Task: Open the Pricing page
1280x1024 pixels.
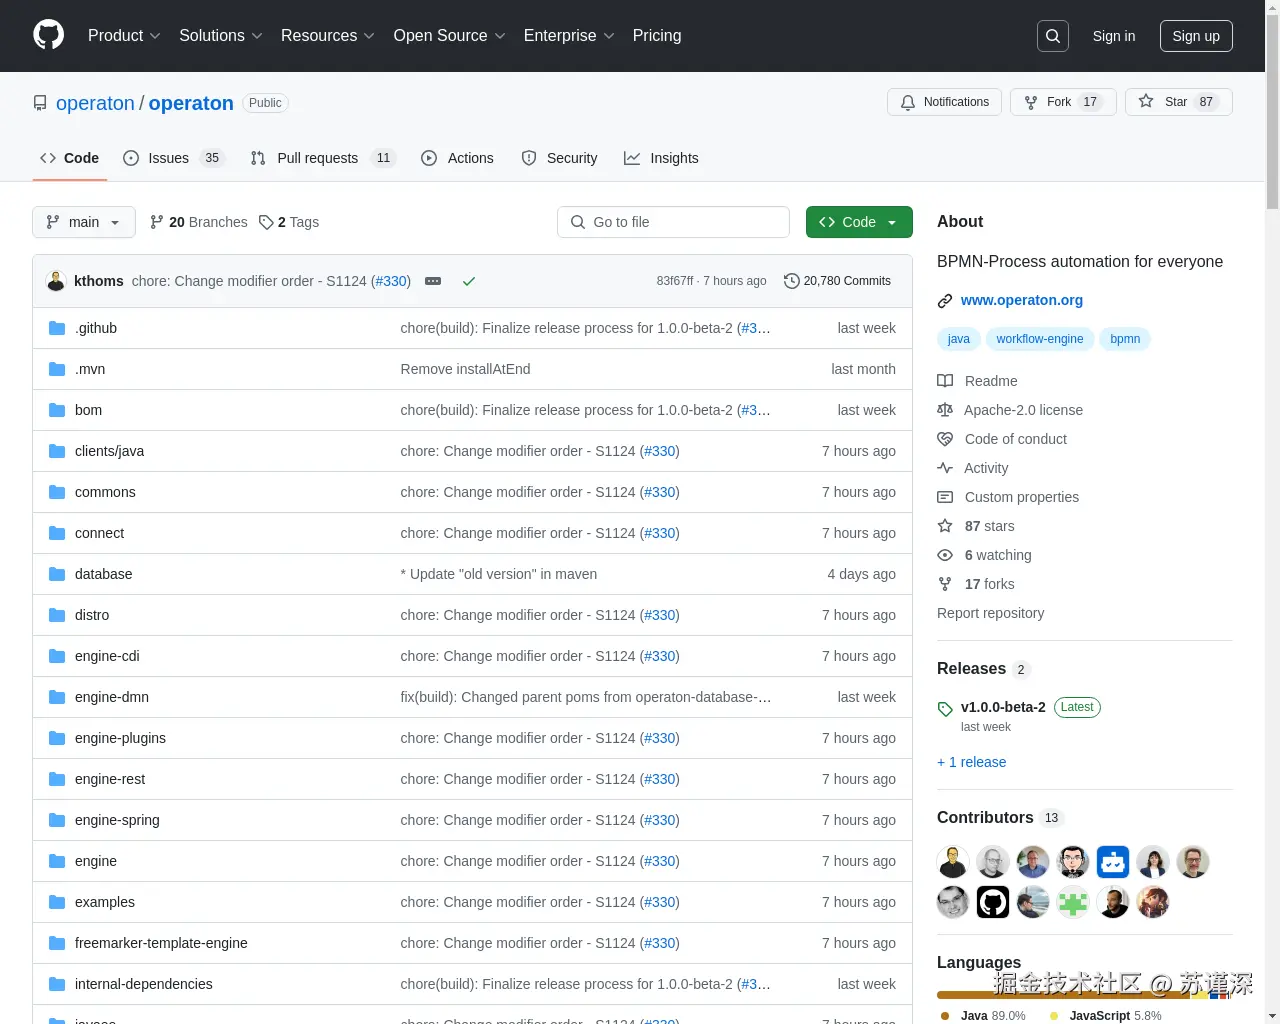Action: click(x=657, y=36)
